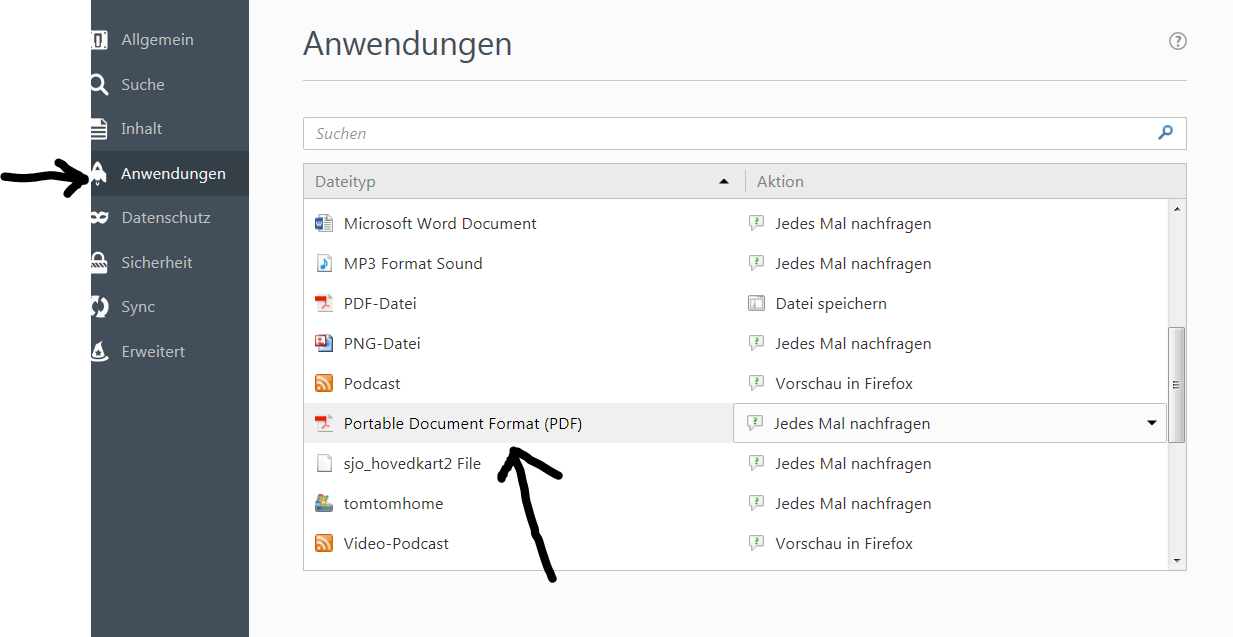
Task: Go to the Sicherheit settings
Action: pos(157,262)
